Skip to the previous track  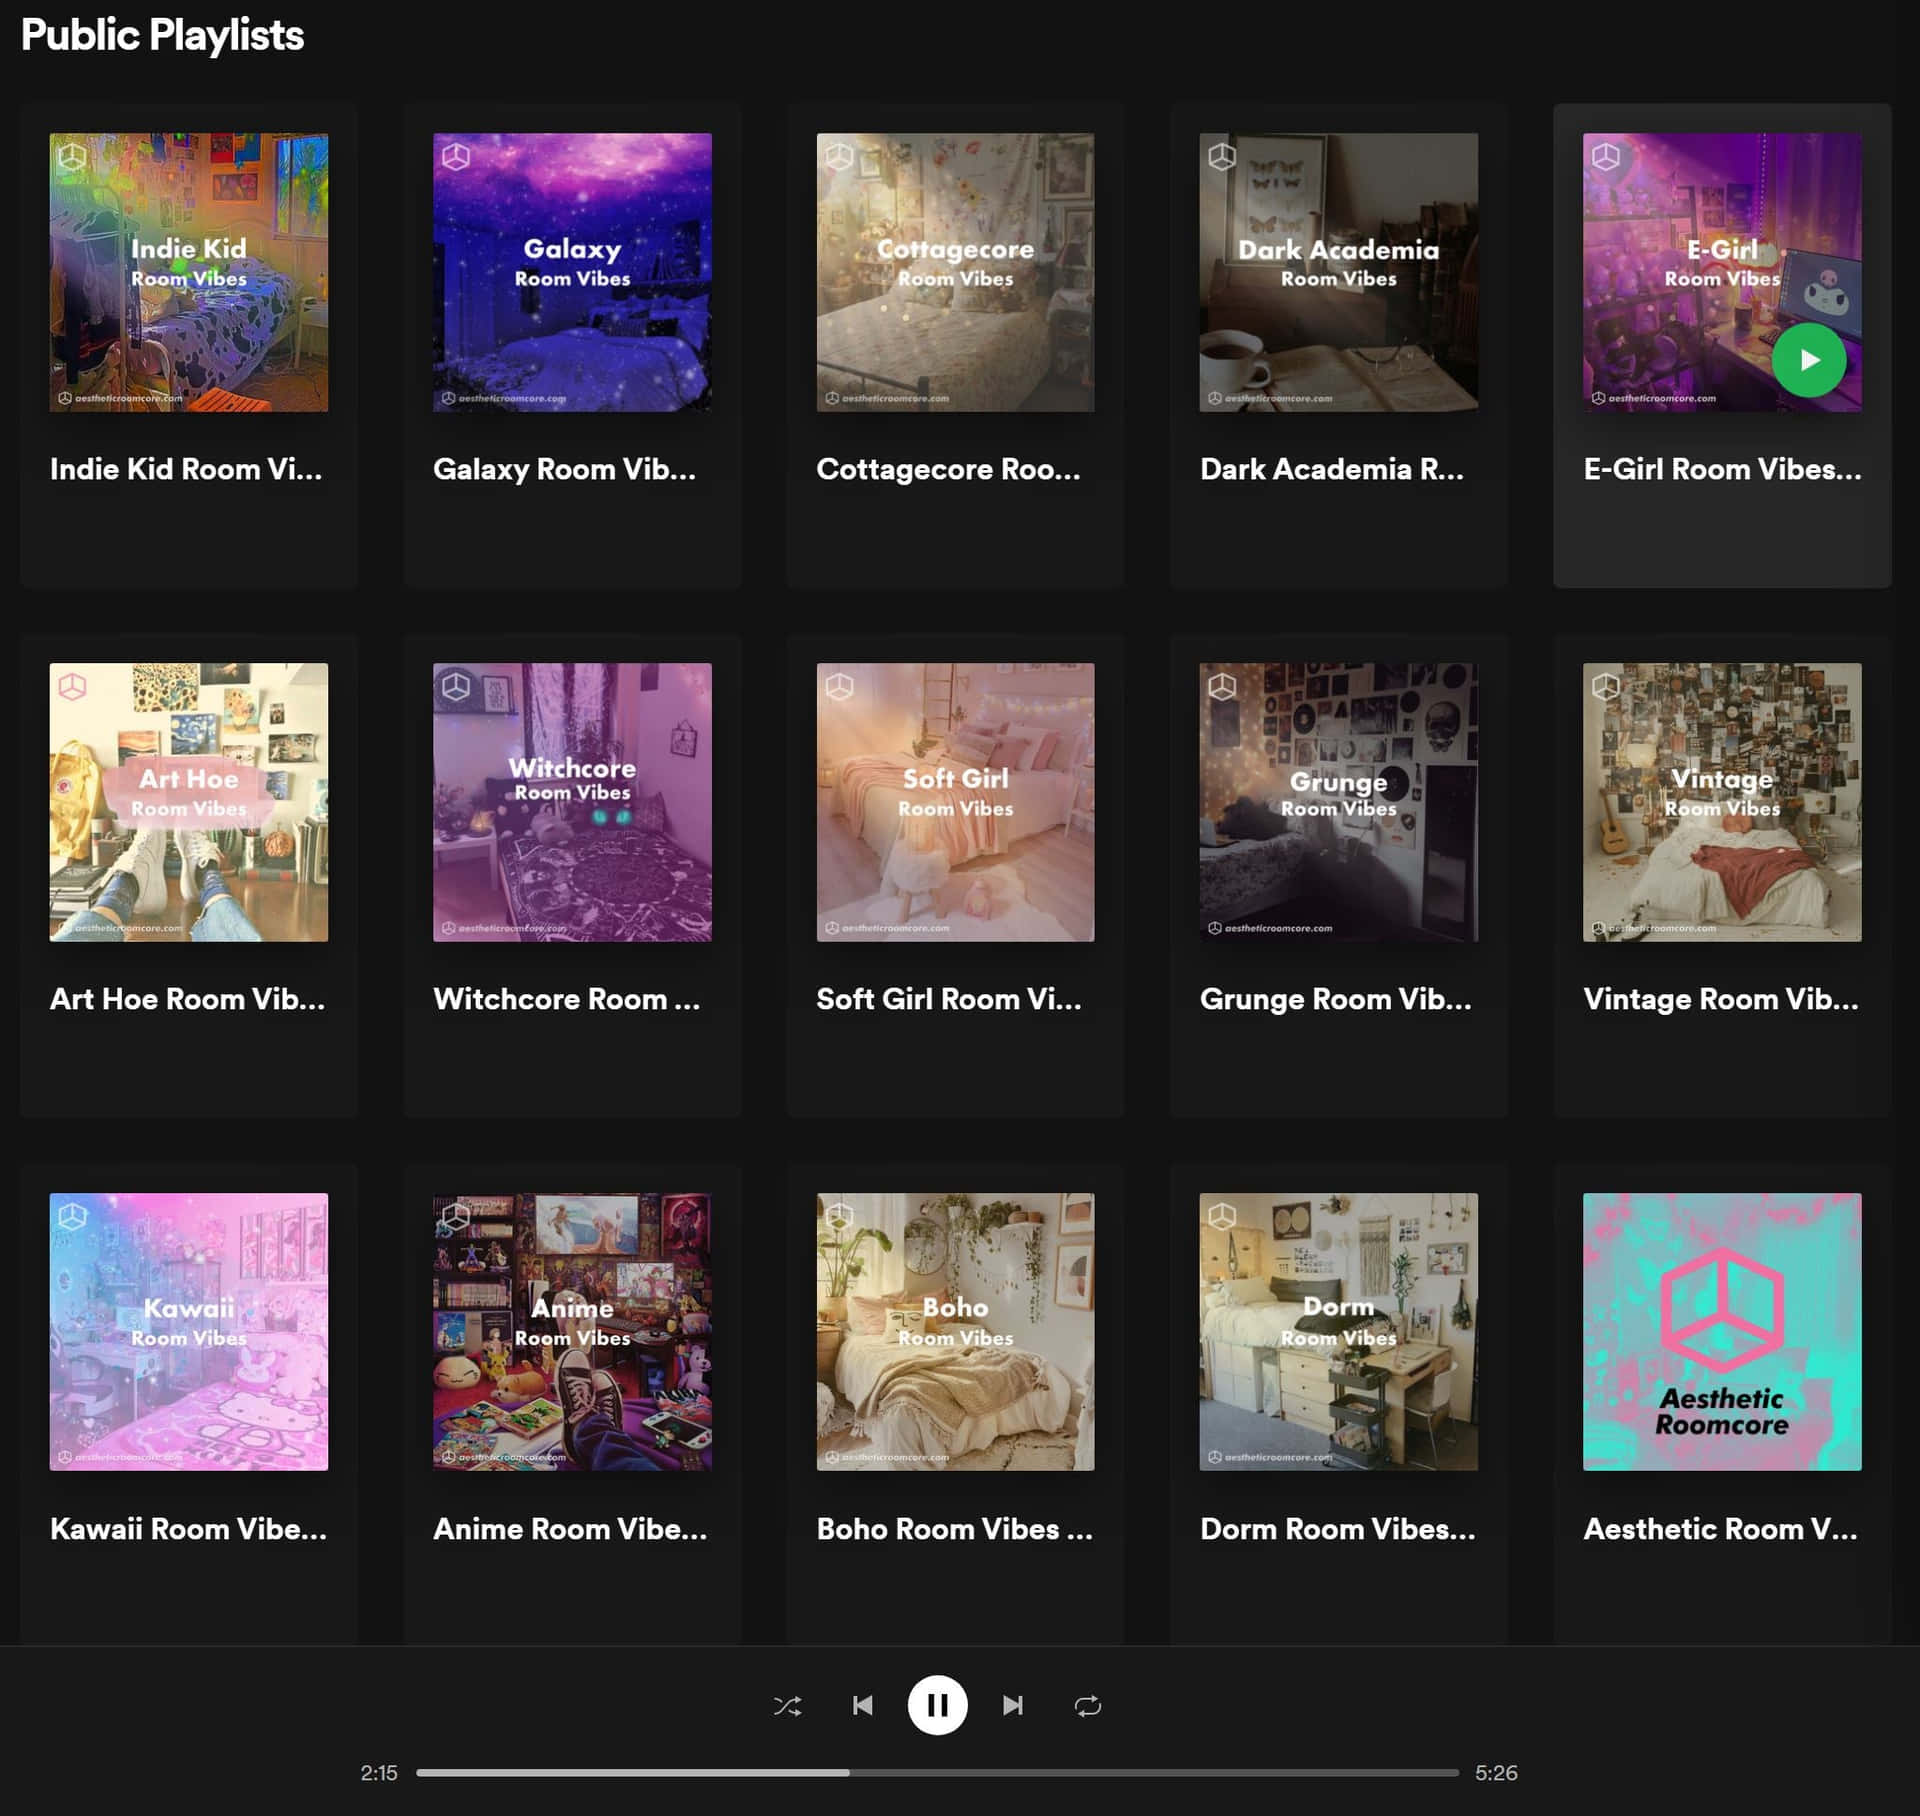(x=862, y=1705)
